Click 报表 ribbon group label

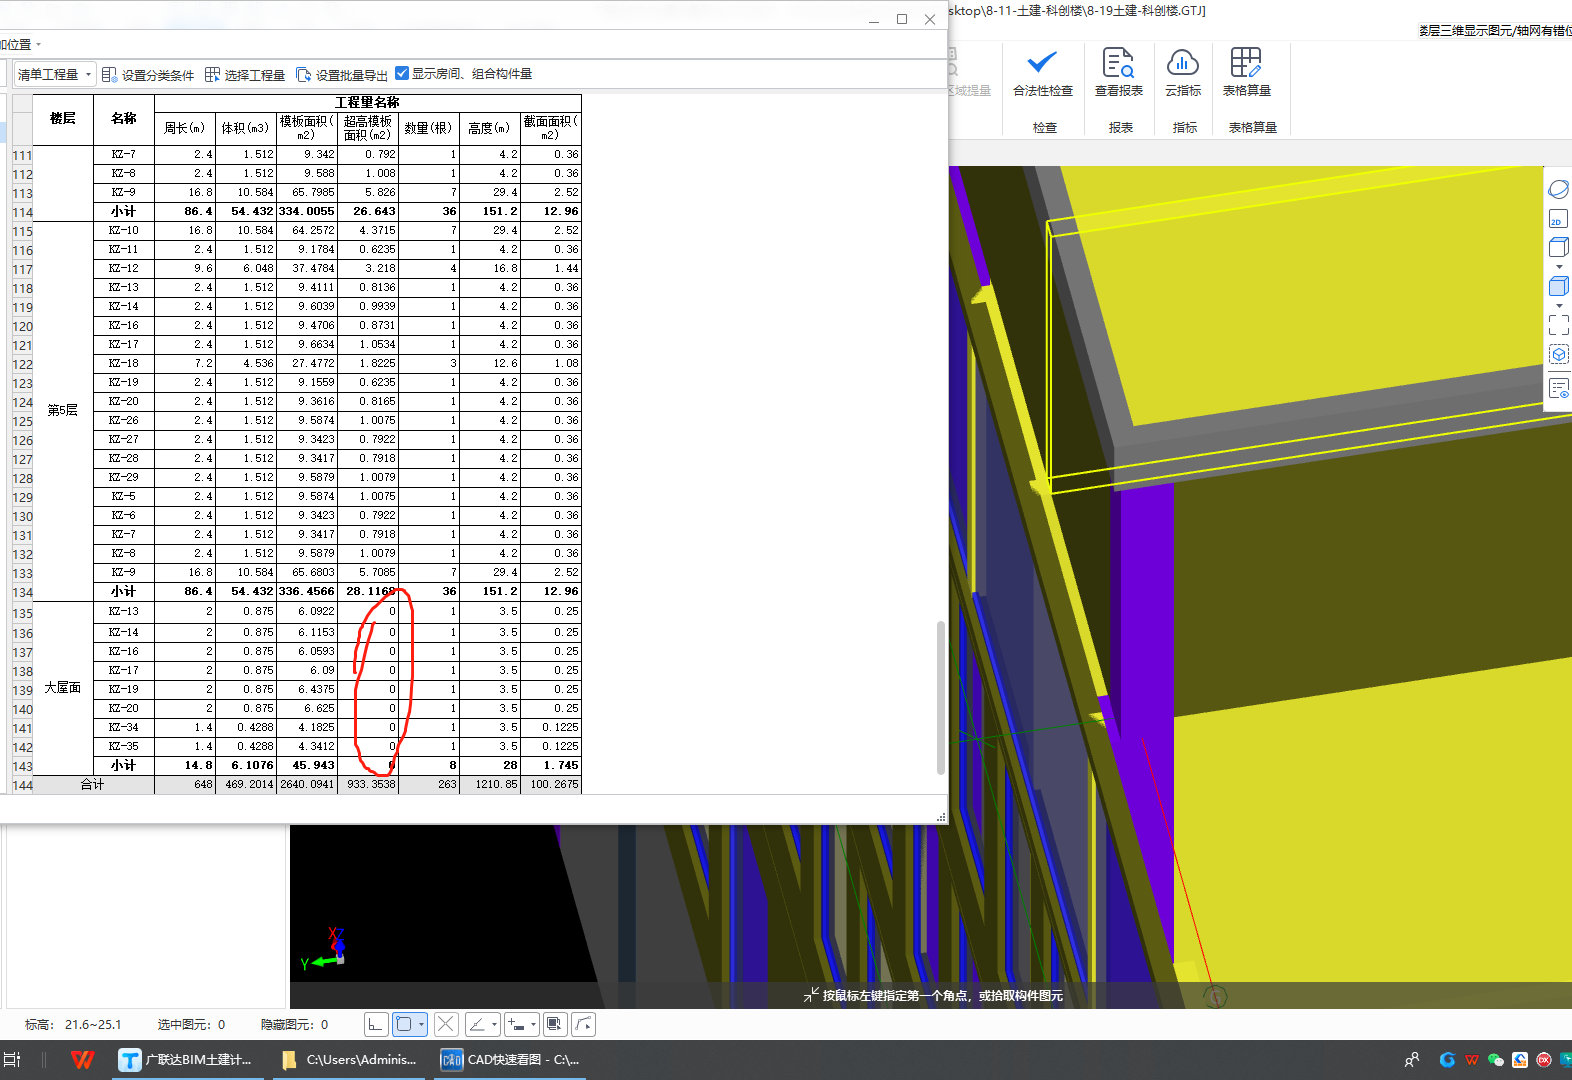coord(1120,128)
